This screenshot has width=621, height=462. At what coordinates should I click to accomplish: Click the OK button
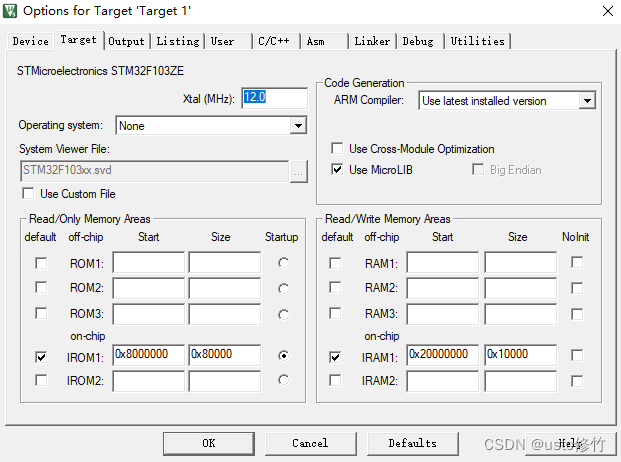point(209,443)
